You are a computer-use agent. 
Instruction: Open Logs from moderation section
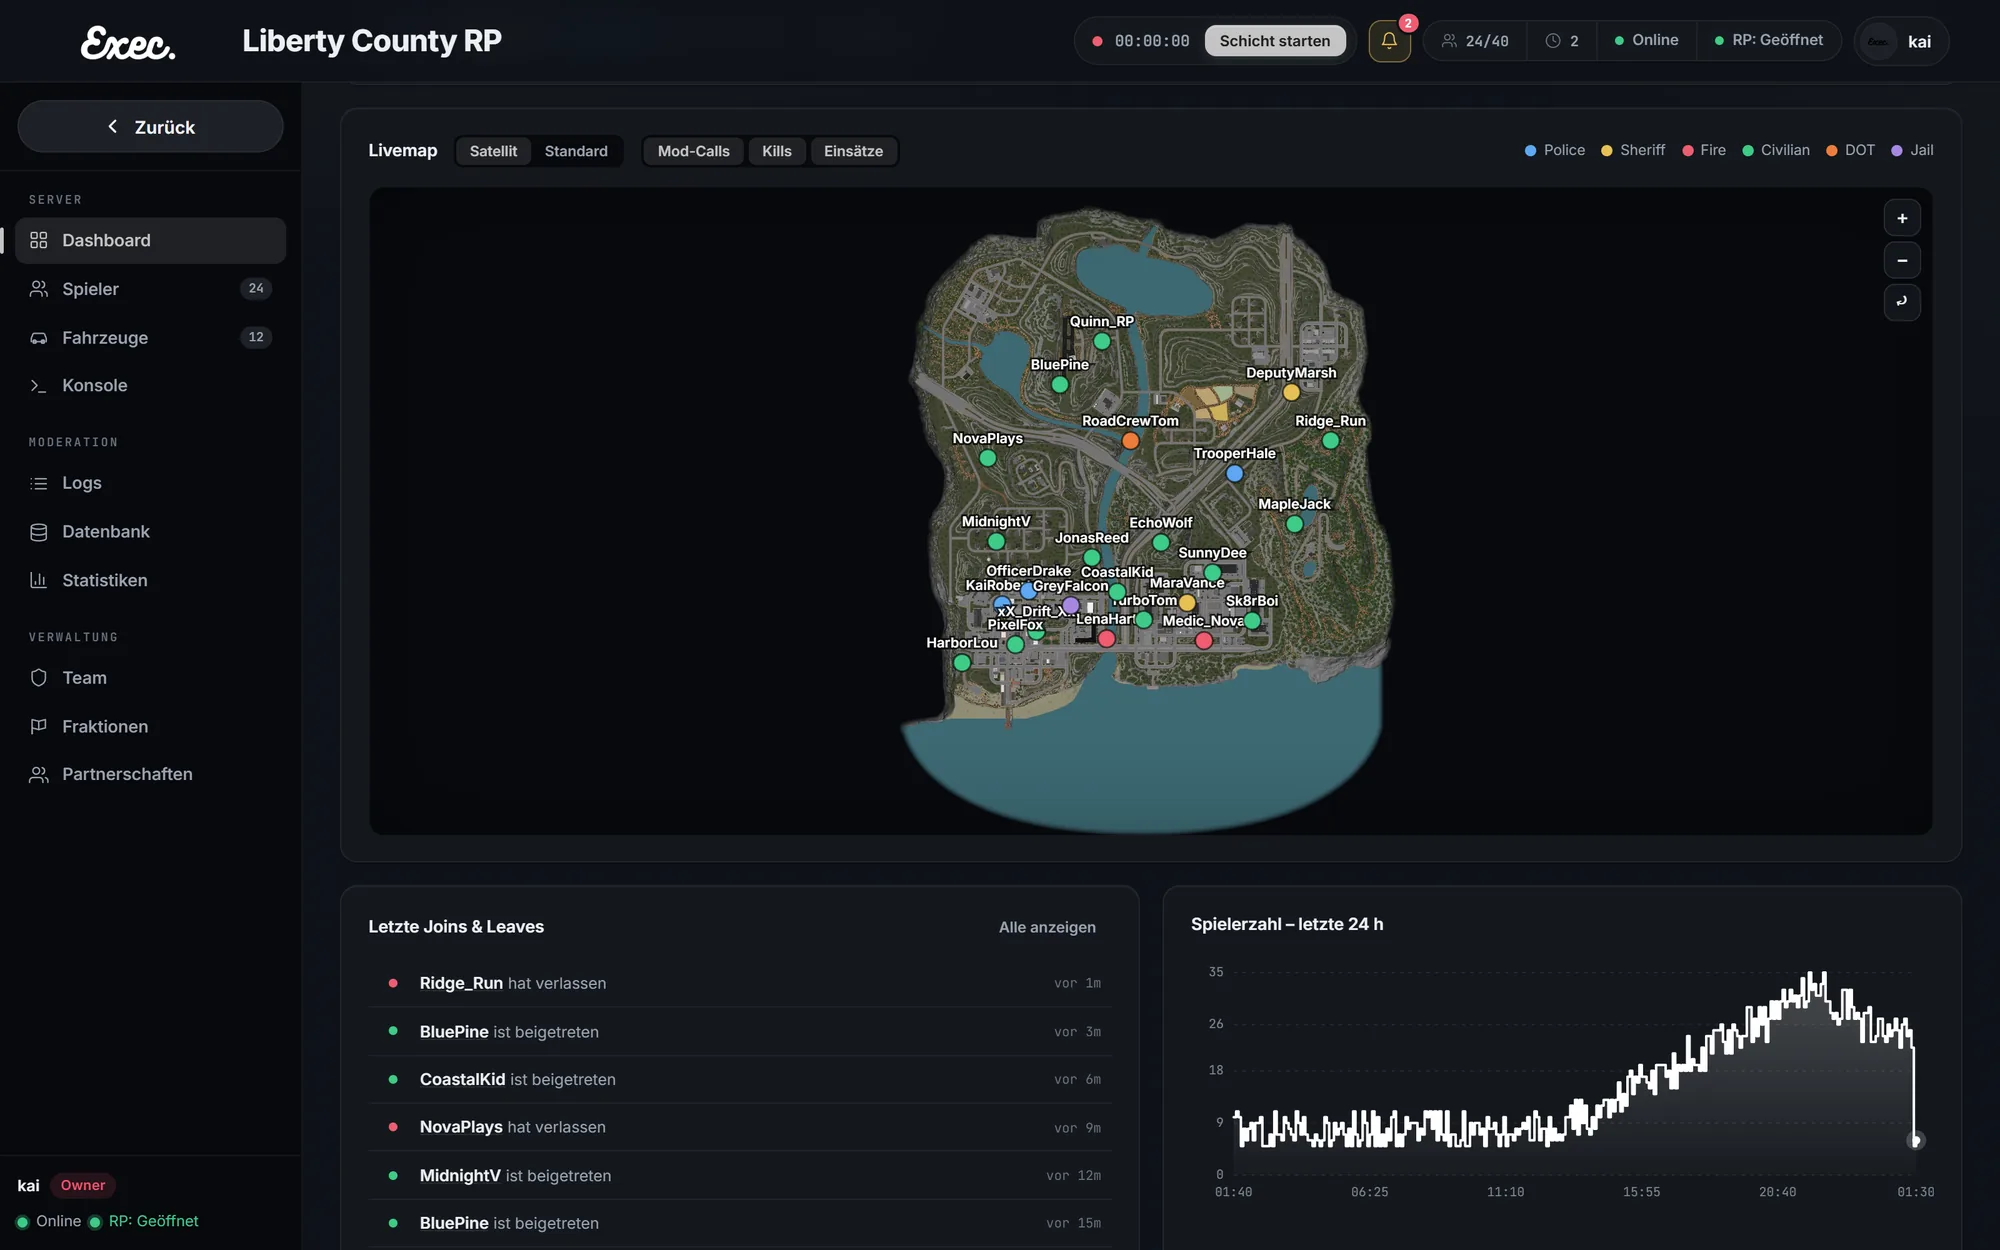pos(150,483)
